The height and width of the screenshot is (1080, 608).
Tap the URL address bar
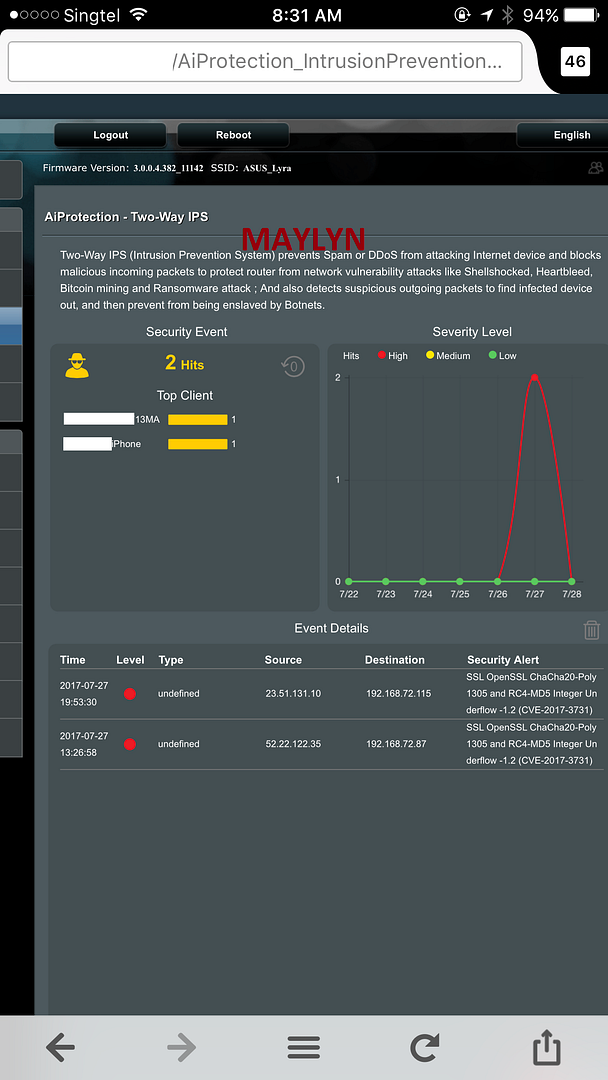[265, 61]
